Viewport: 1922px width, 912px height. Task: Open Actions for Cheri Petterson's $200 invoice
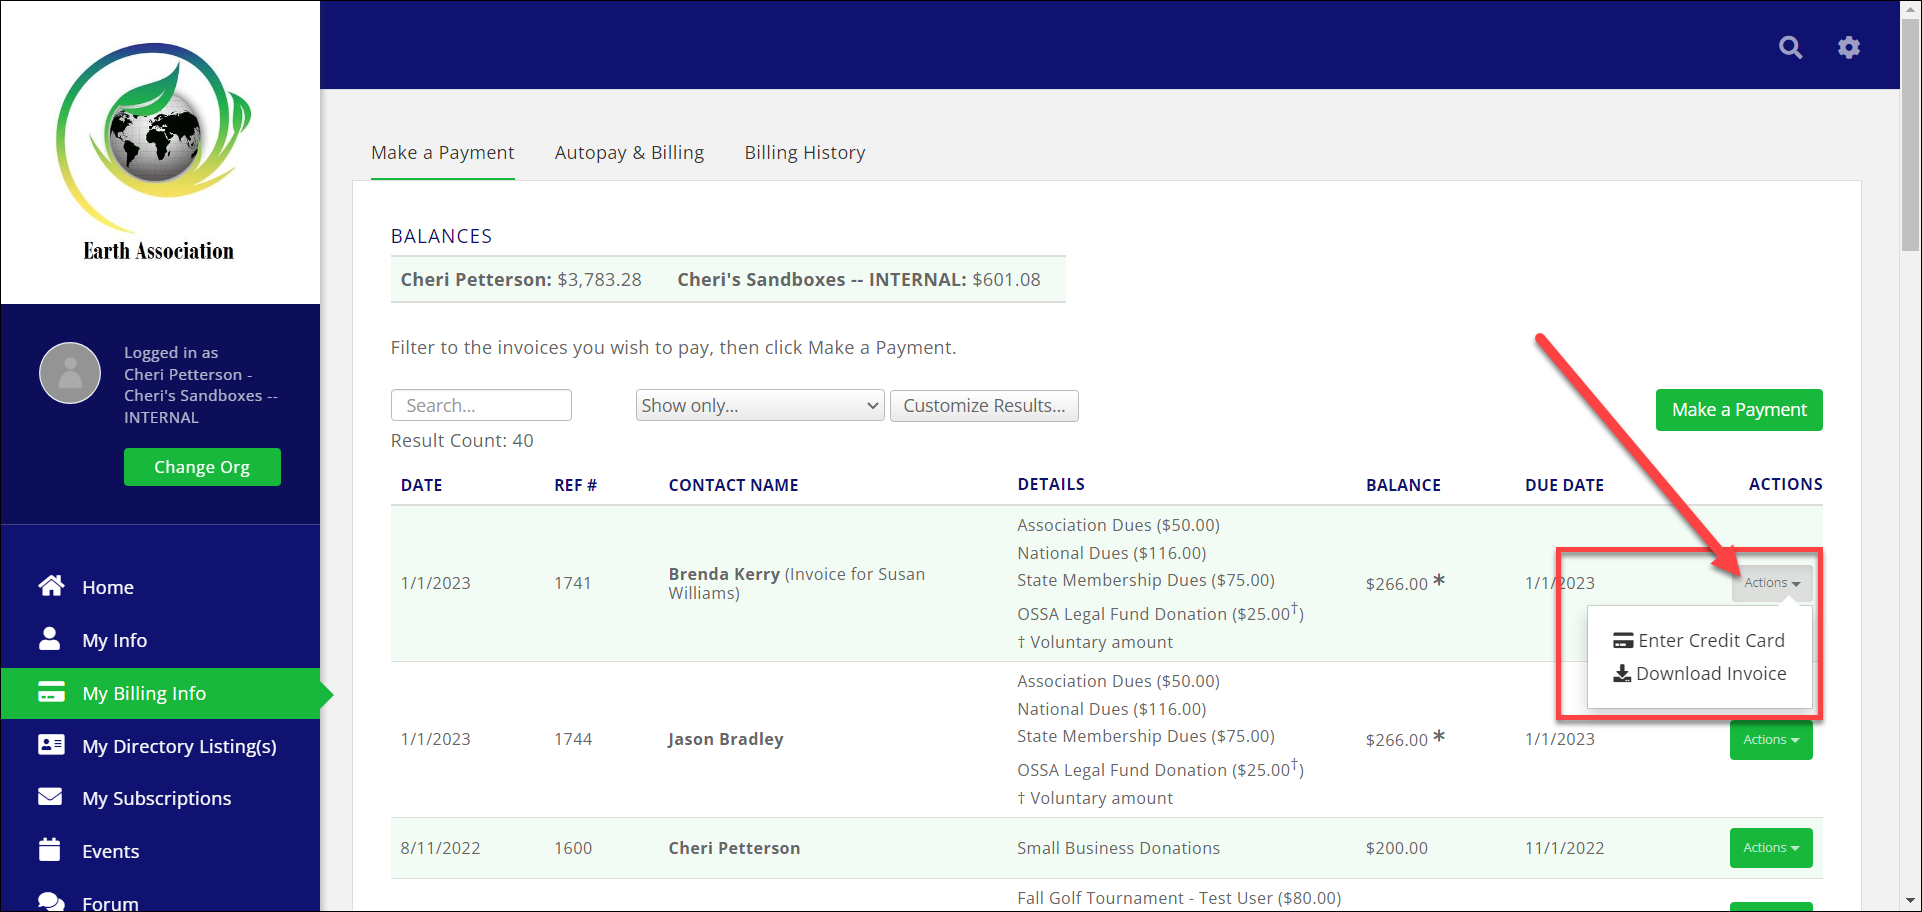pyautogui.click(x=1770, y=847)
